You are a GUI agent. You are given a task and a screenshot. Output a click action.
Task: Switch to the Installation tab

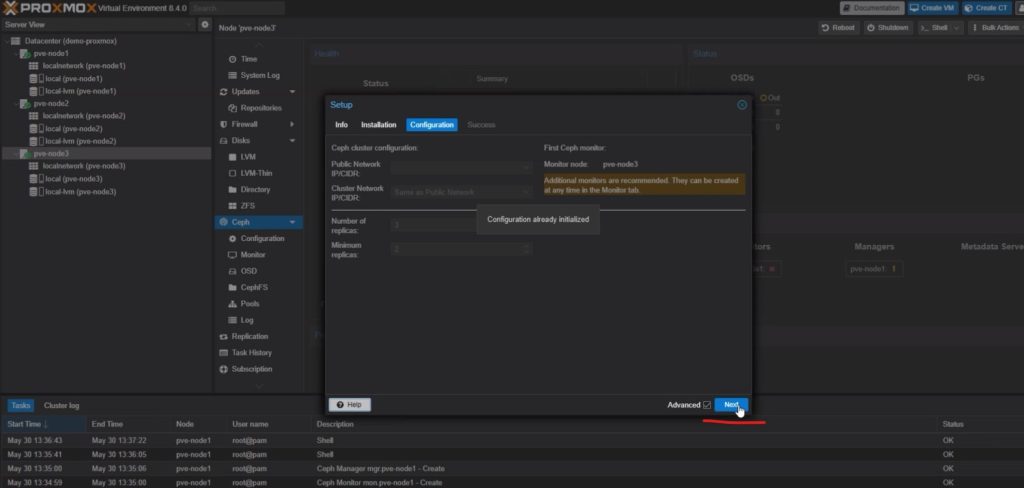(379, 125)
